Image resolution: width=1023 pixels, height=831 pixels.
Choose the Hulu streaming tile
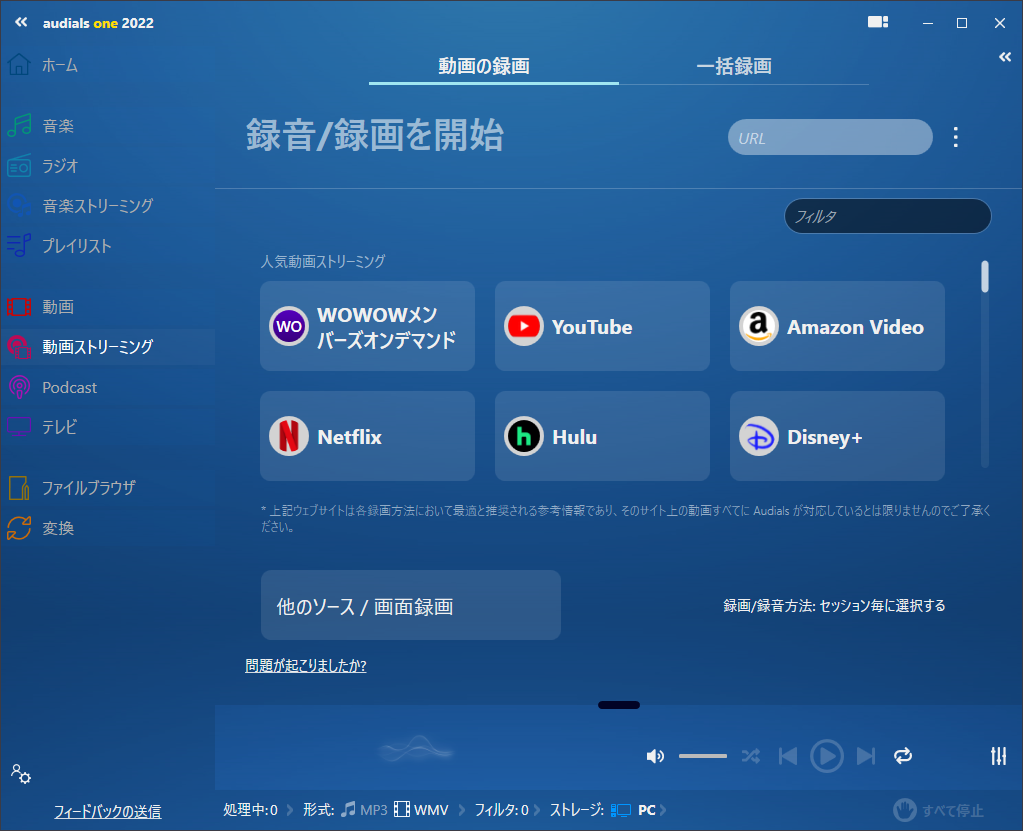pyautogui.click(x=602, y=436)
